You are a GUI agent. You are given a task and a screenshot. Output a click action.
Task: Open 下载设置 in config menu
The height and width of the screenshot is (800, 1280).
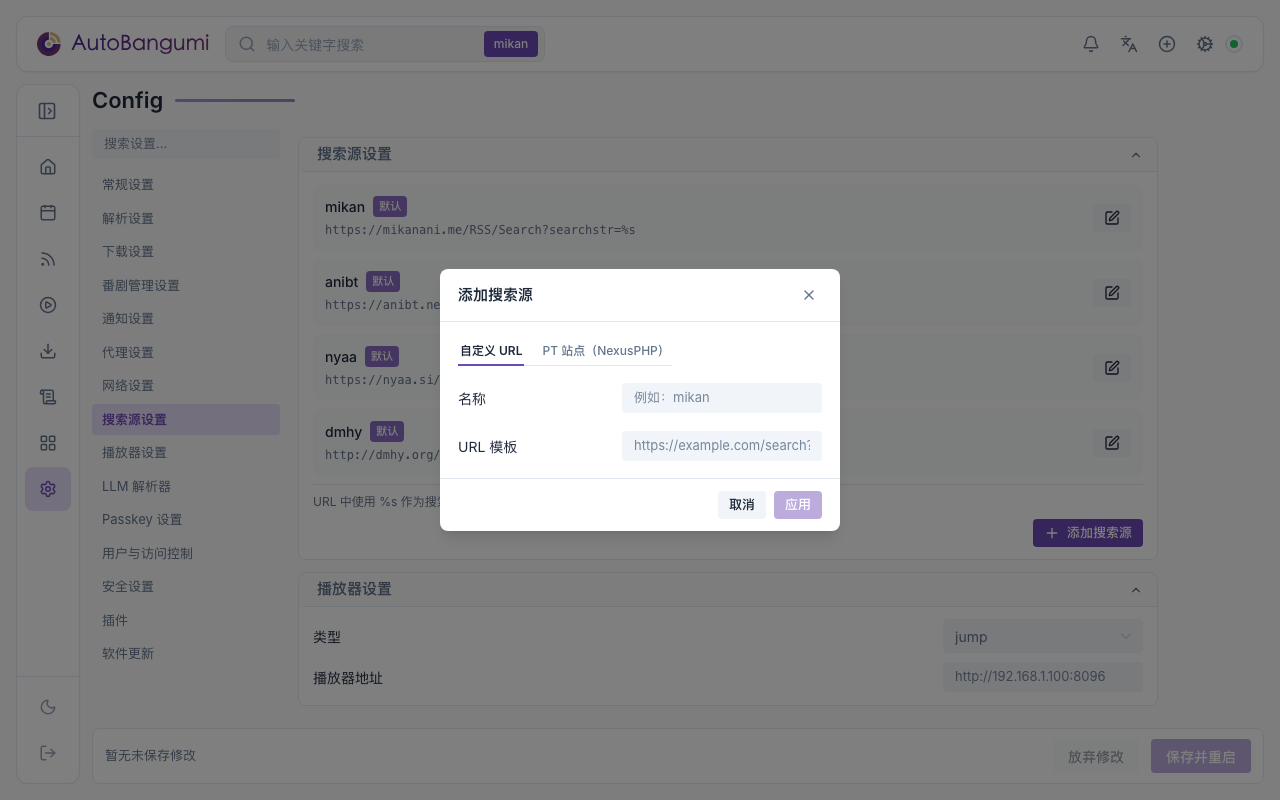coord(186,252)
